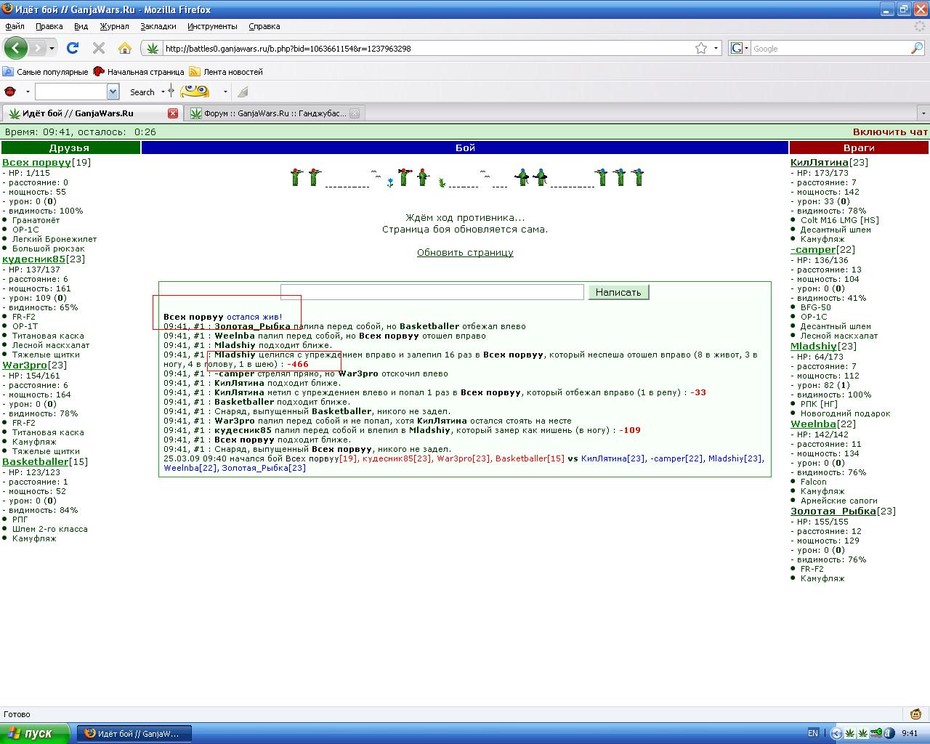Click the Обновить страницу link

point(465,252)
